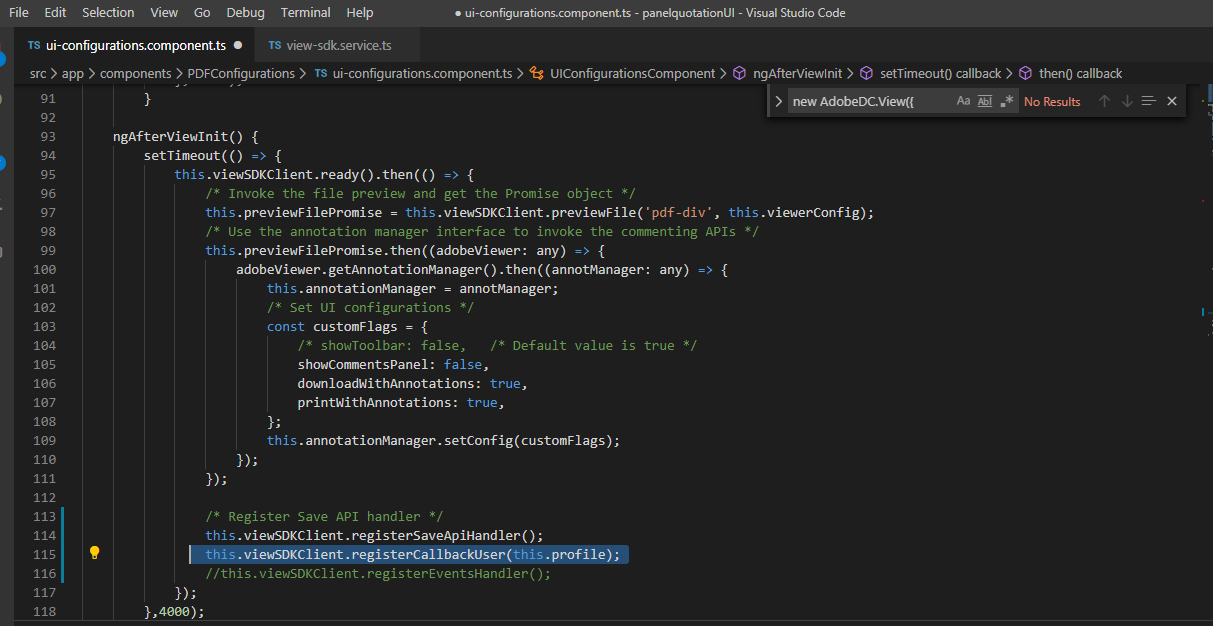Open the src breadcrumb item
This screenshot has height=626, width=1213.
(37, 73)
